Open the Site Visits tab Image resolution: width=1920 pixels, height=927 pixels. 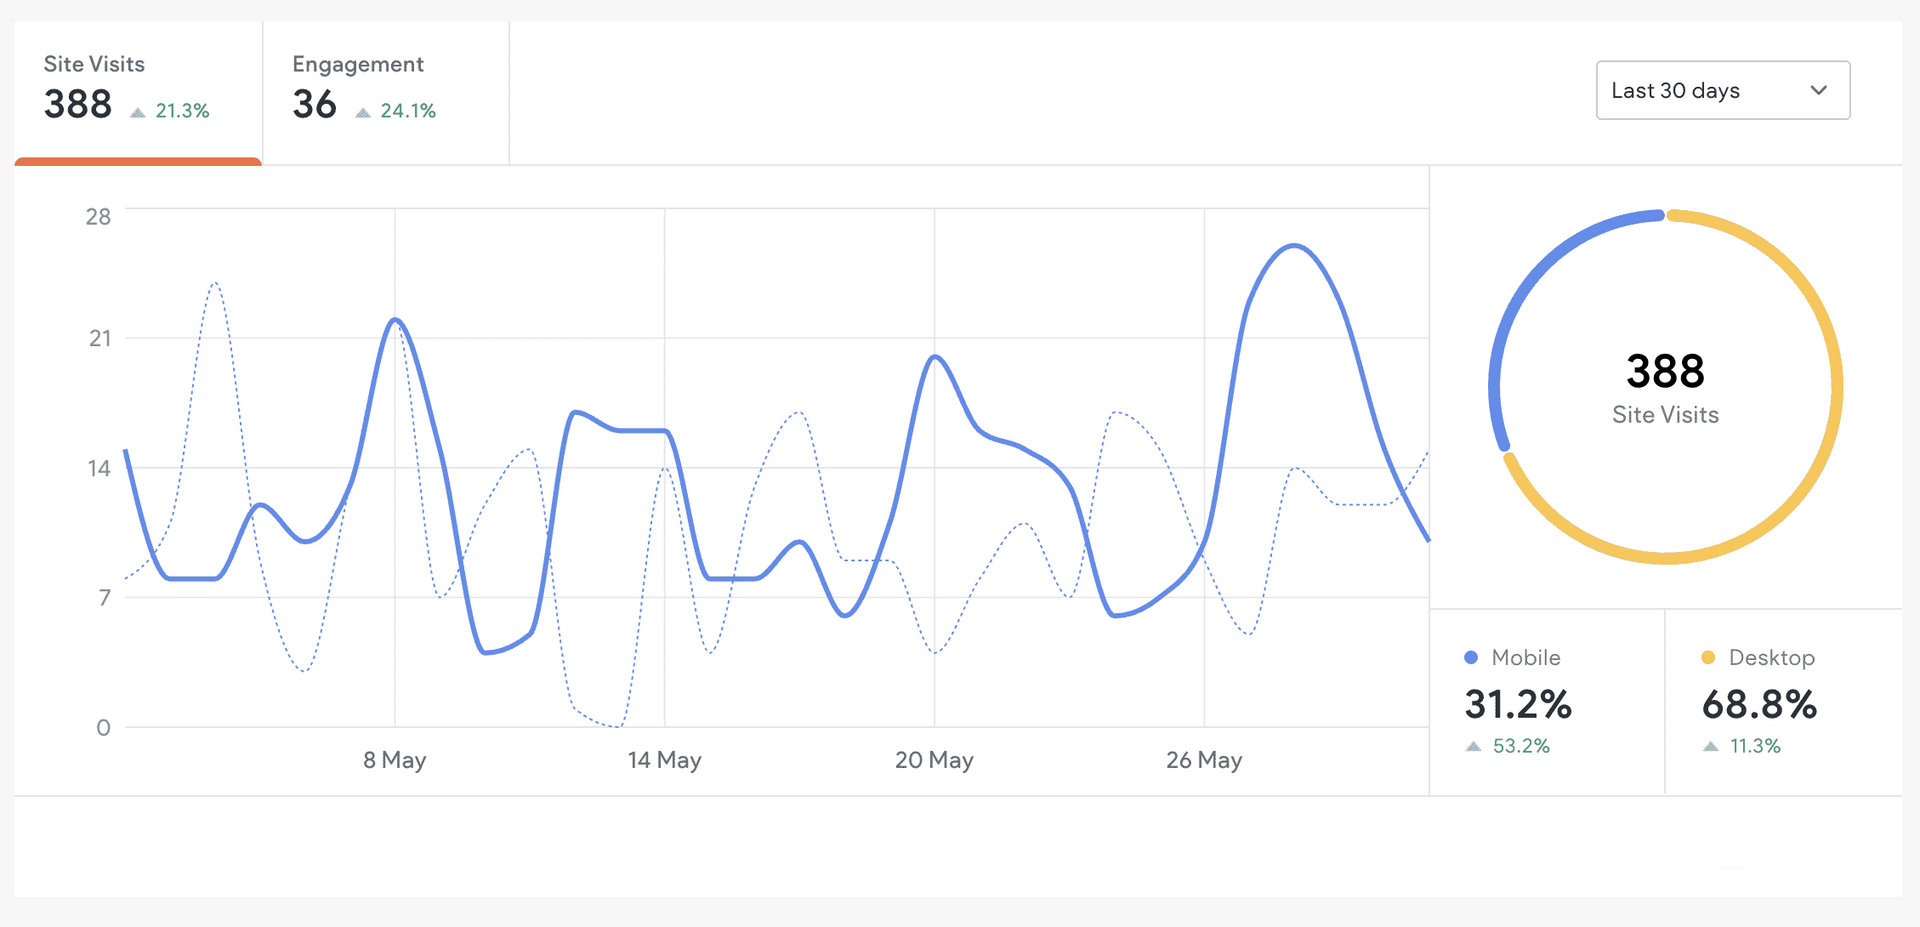coord(137,90)
